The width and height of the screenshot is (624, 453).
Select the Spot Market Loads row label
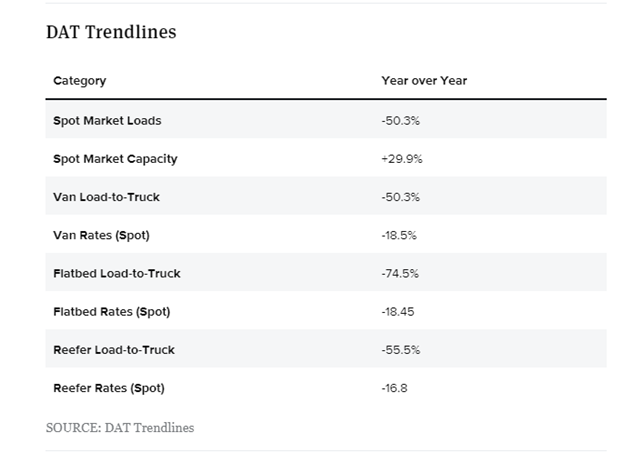pos(107,120)
